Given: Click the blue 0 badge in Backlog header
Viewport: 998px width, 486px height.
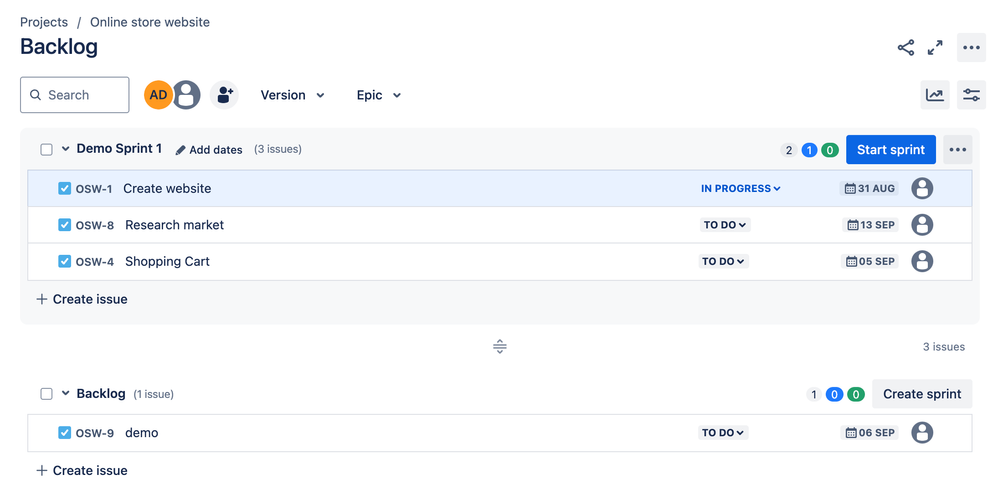Looking at the screenshot, I should [834, 394].
